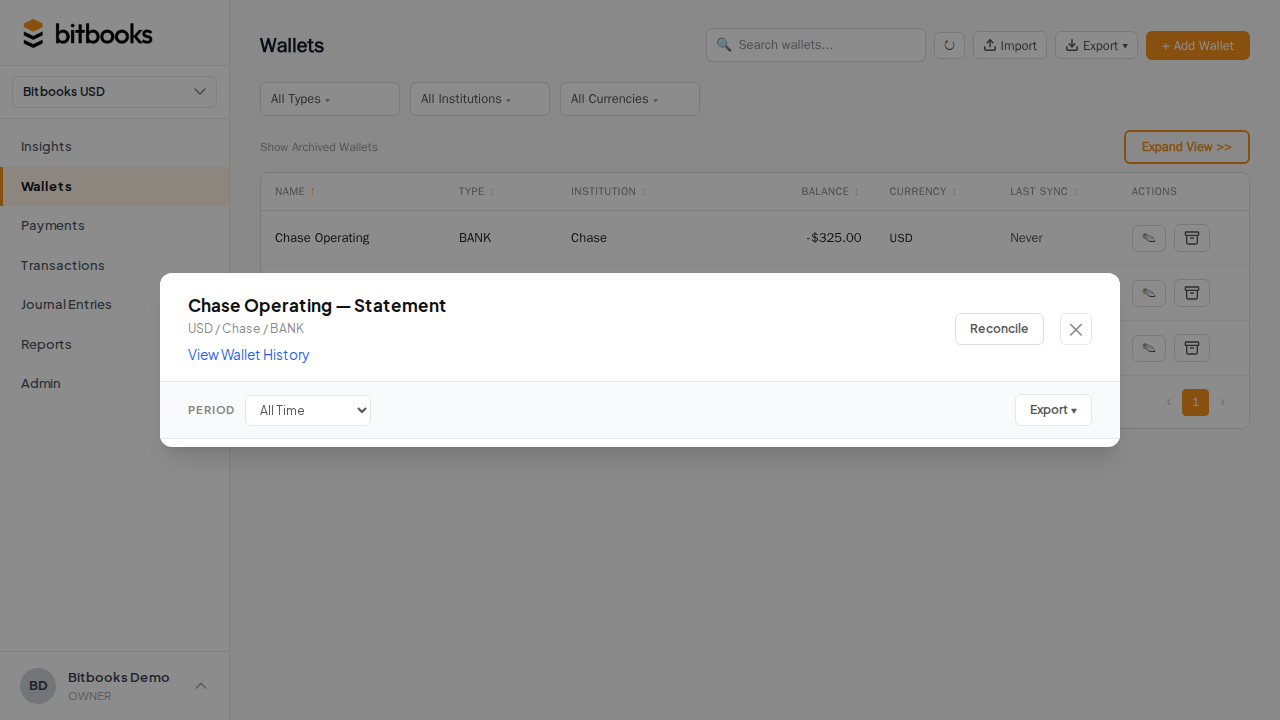The image size is (1280, 720).
Task: Toggle Show Archived Wallets
Action: 319,147
